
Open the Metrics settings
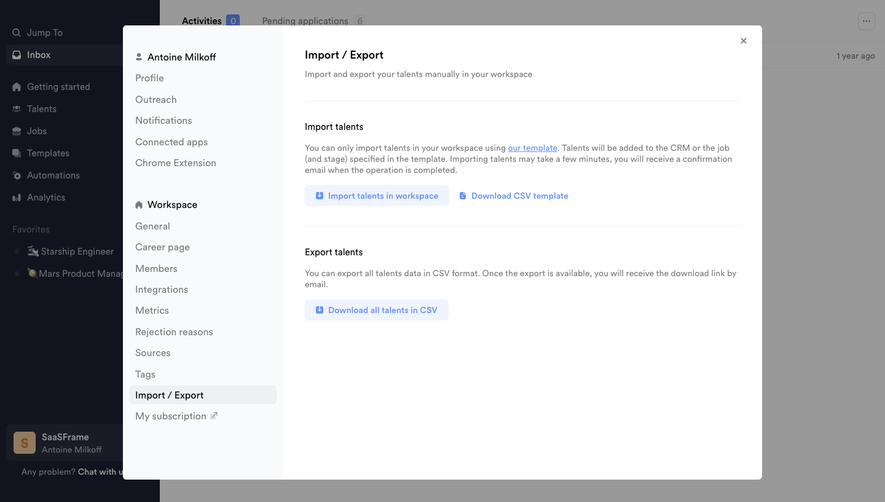click(152, 310)
